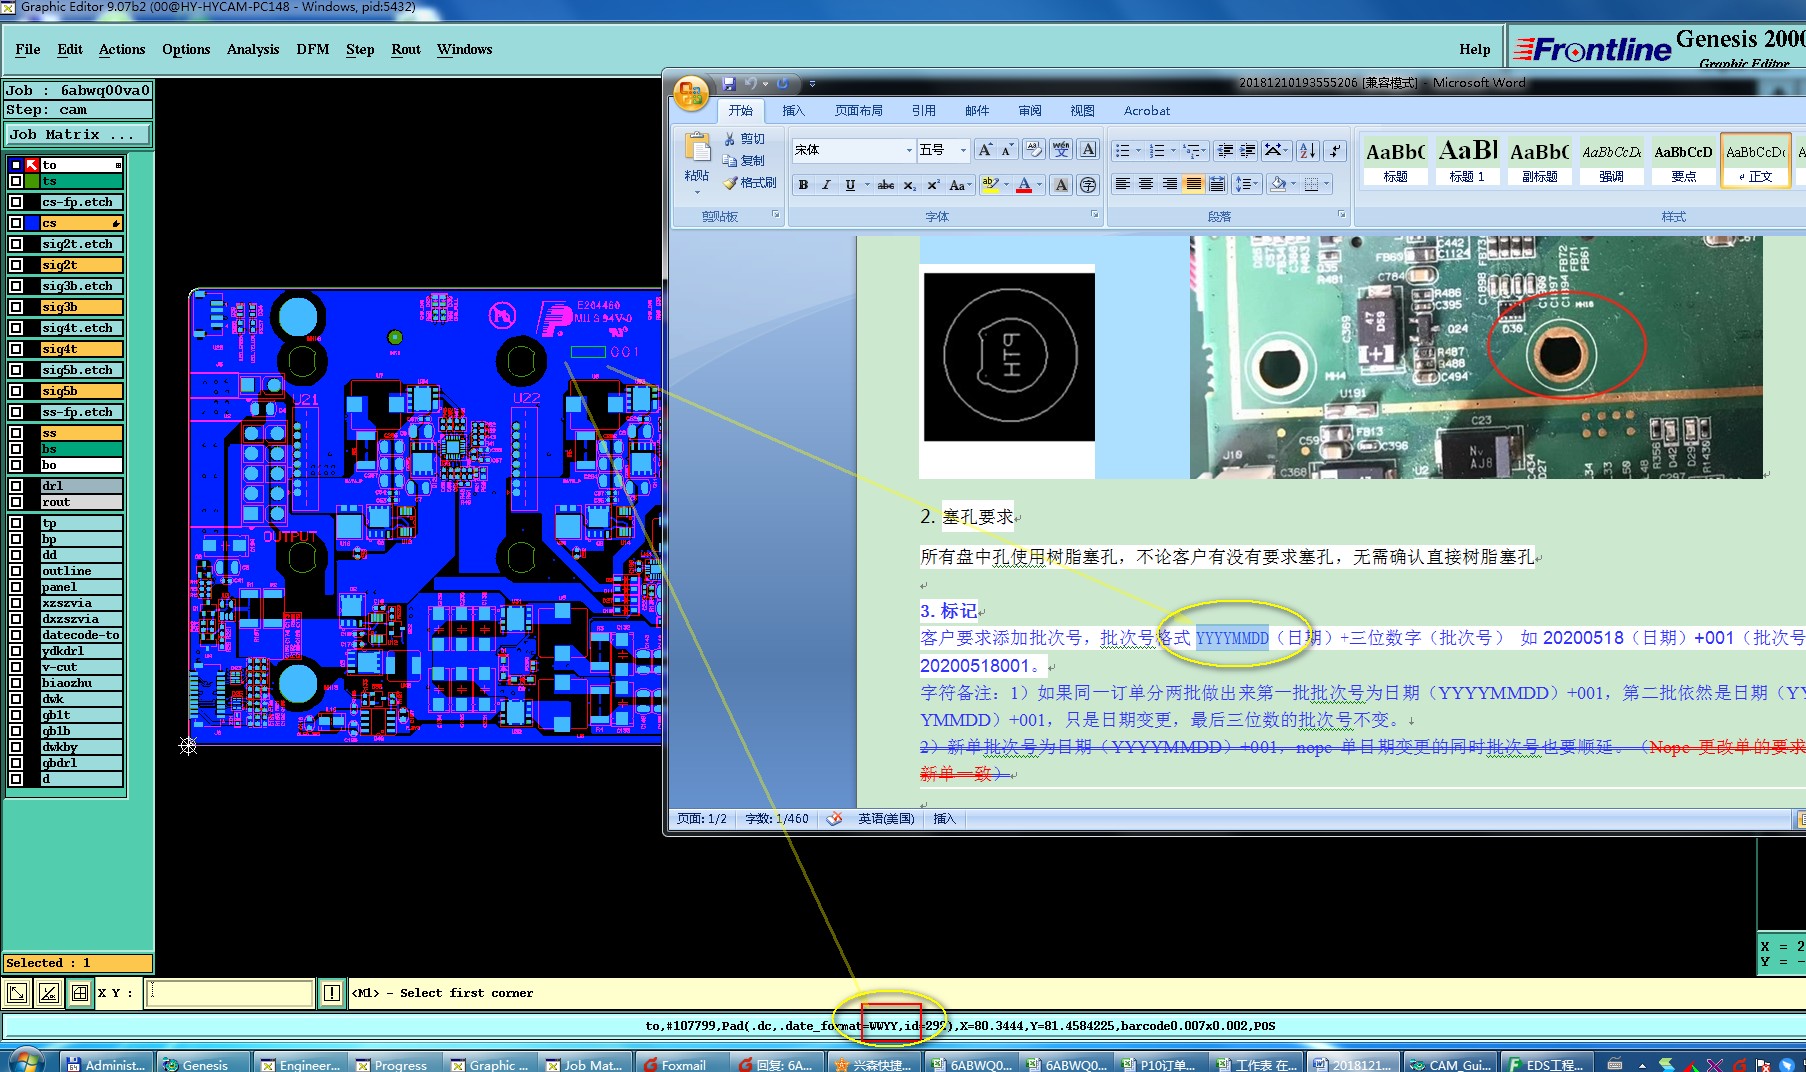Image resolution: width=1806 pixels, height=1072 pixels.
Task: Click the yellow highlight color button
Action: click(991, 185)
